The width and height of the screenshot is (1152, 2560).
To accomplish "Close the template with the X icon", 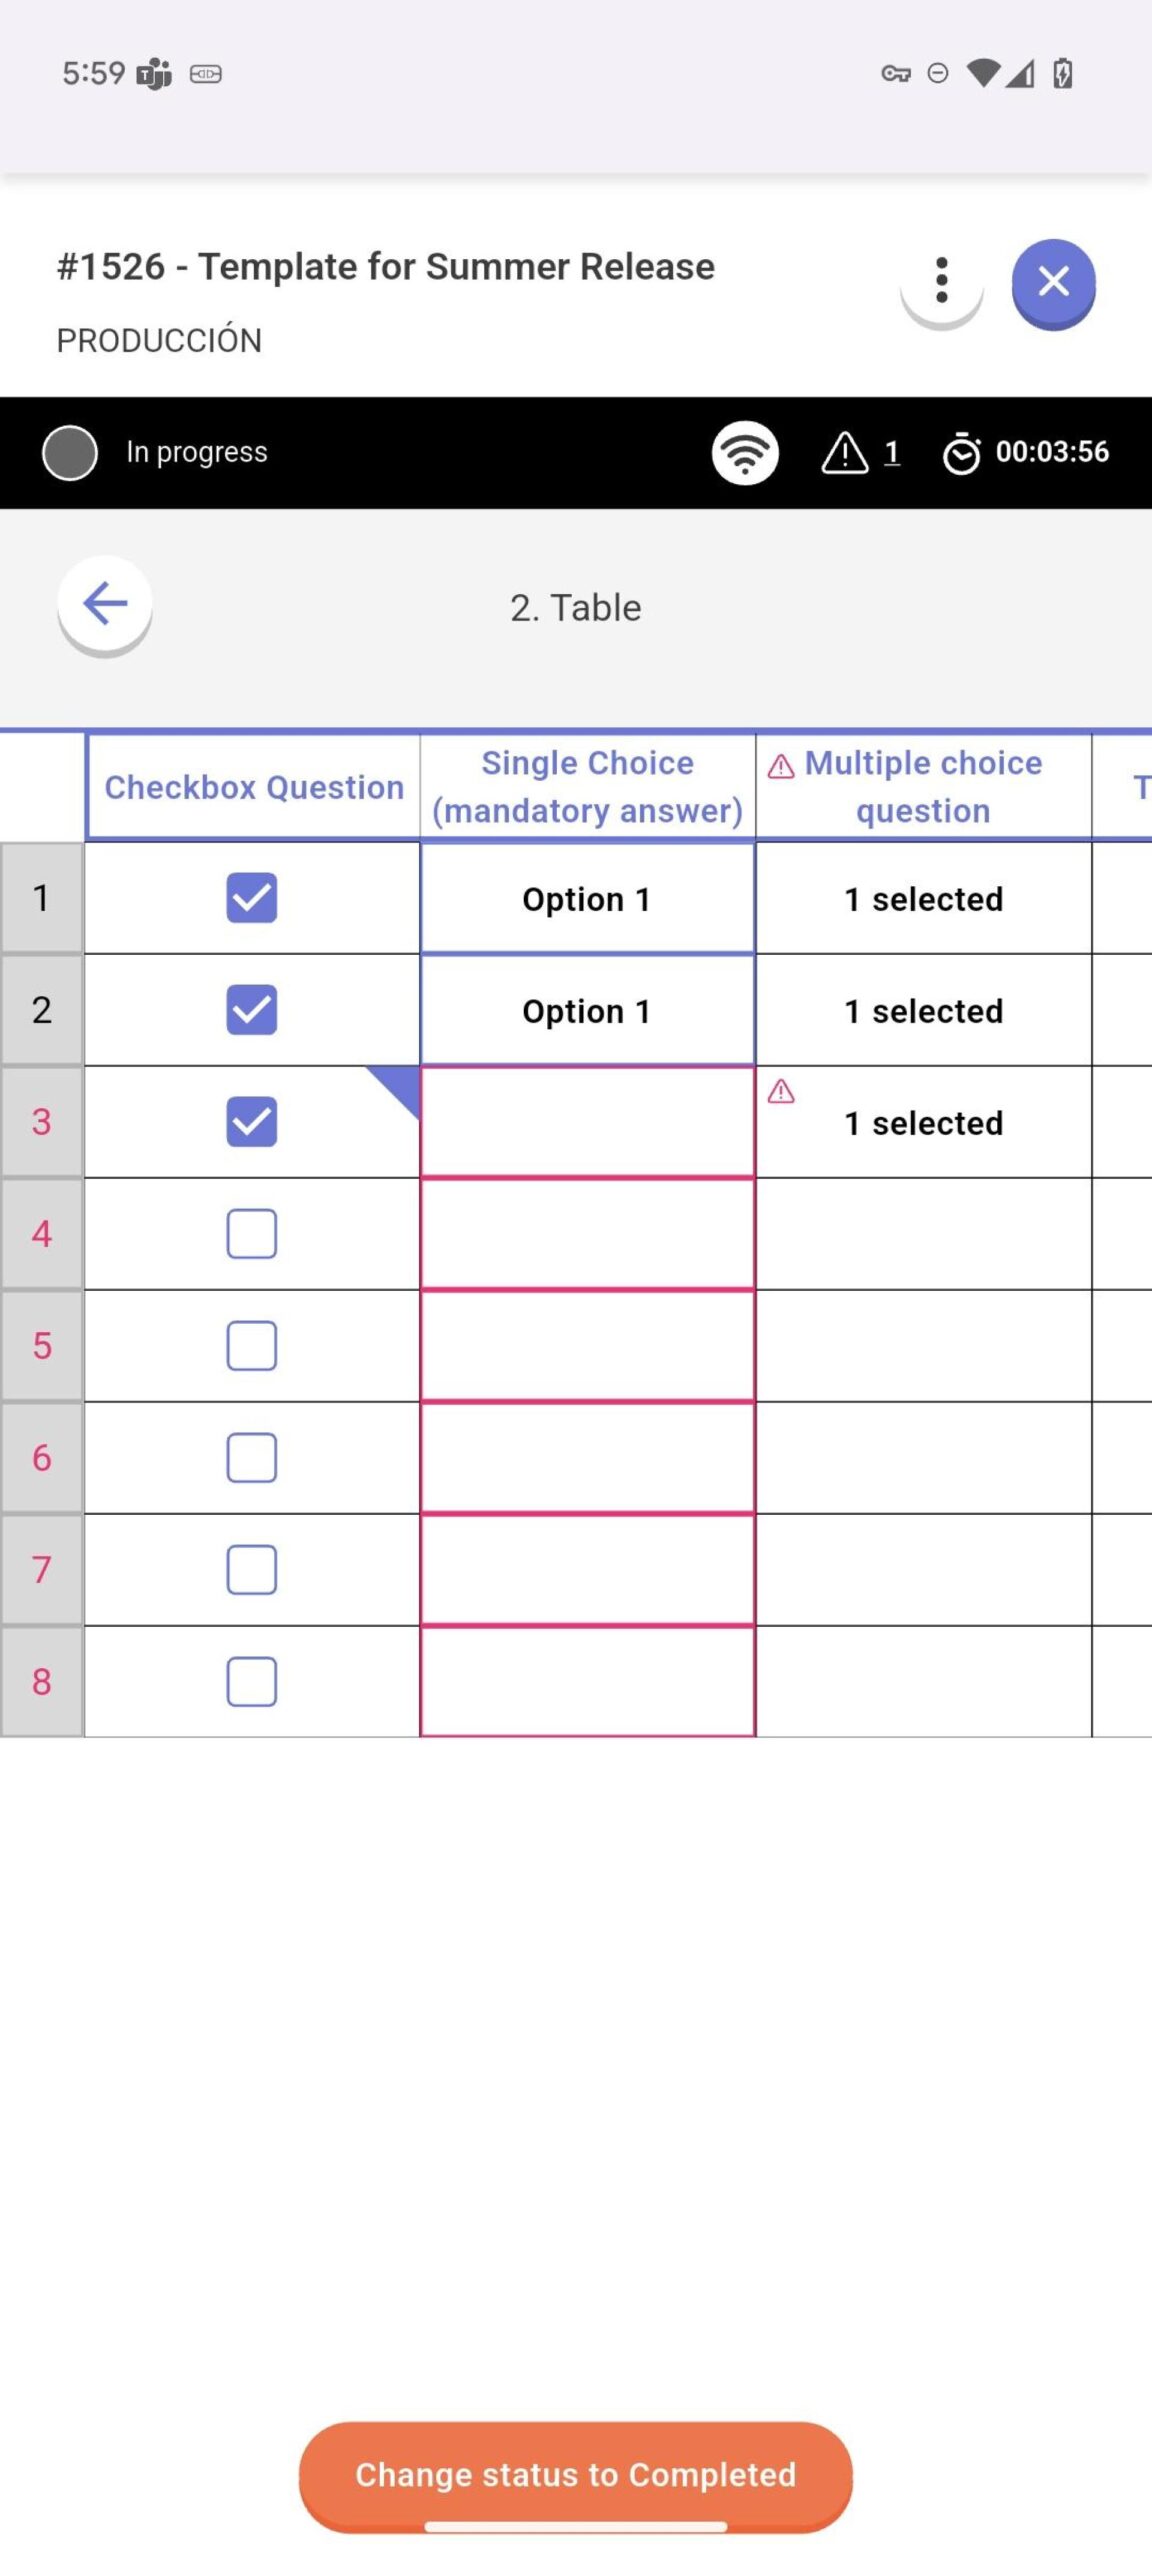I will pos(1053,282).
